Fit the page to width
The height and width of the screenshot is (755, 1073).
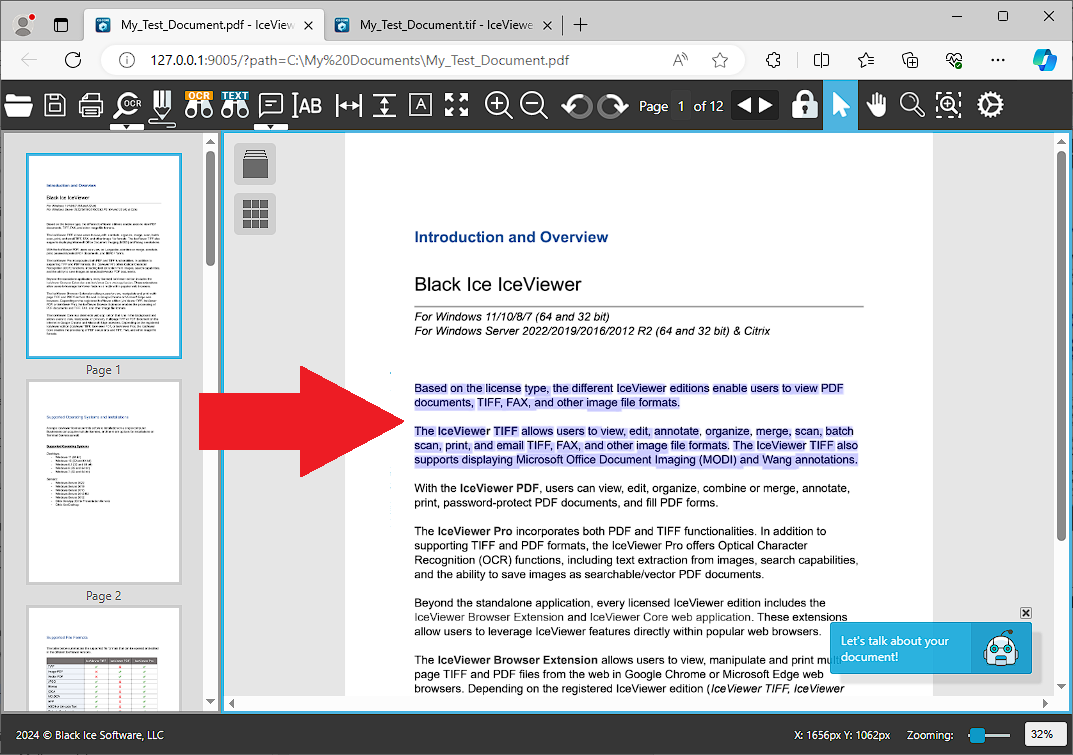(348, 105)
